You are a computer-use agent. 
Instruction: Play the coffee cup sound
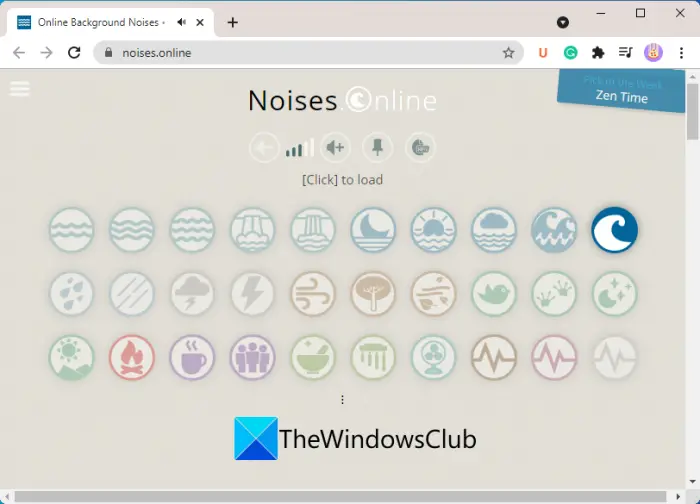click(192, 357)
